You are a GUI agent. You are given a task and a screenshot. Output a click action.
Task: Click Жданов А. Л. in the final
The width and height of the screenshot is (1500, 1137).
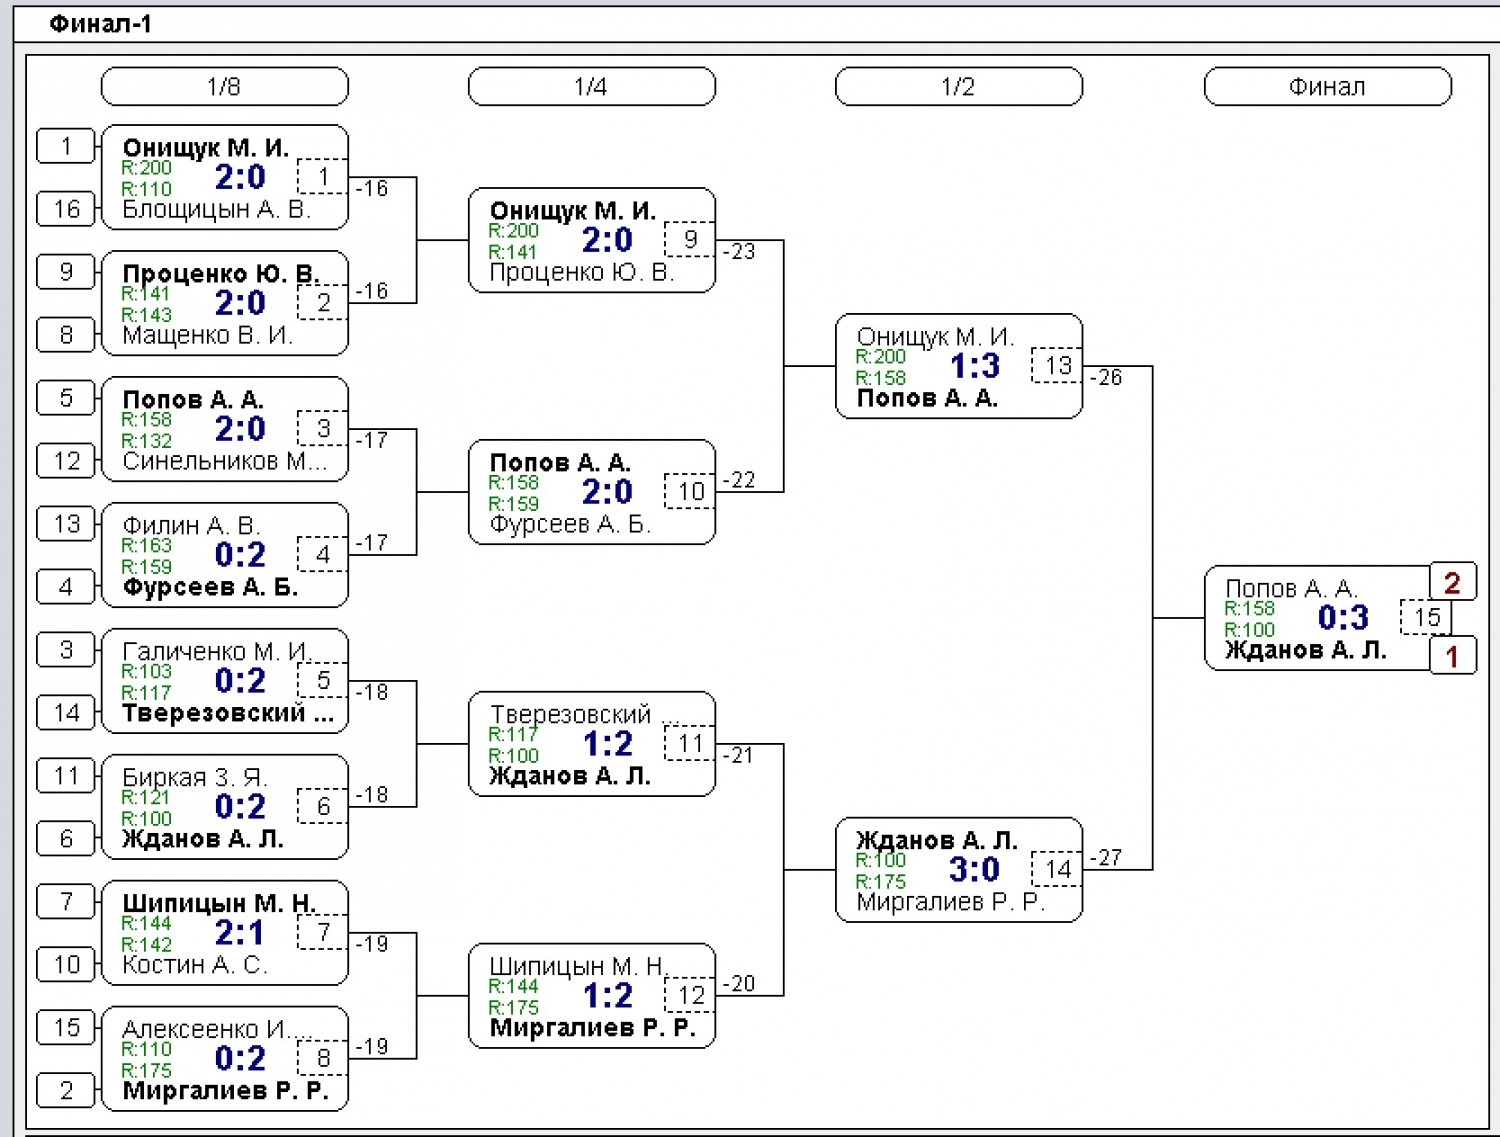1305,650
